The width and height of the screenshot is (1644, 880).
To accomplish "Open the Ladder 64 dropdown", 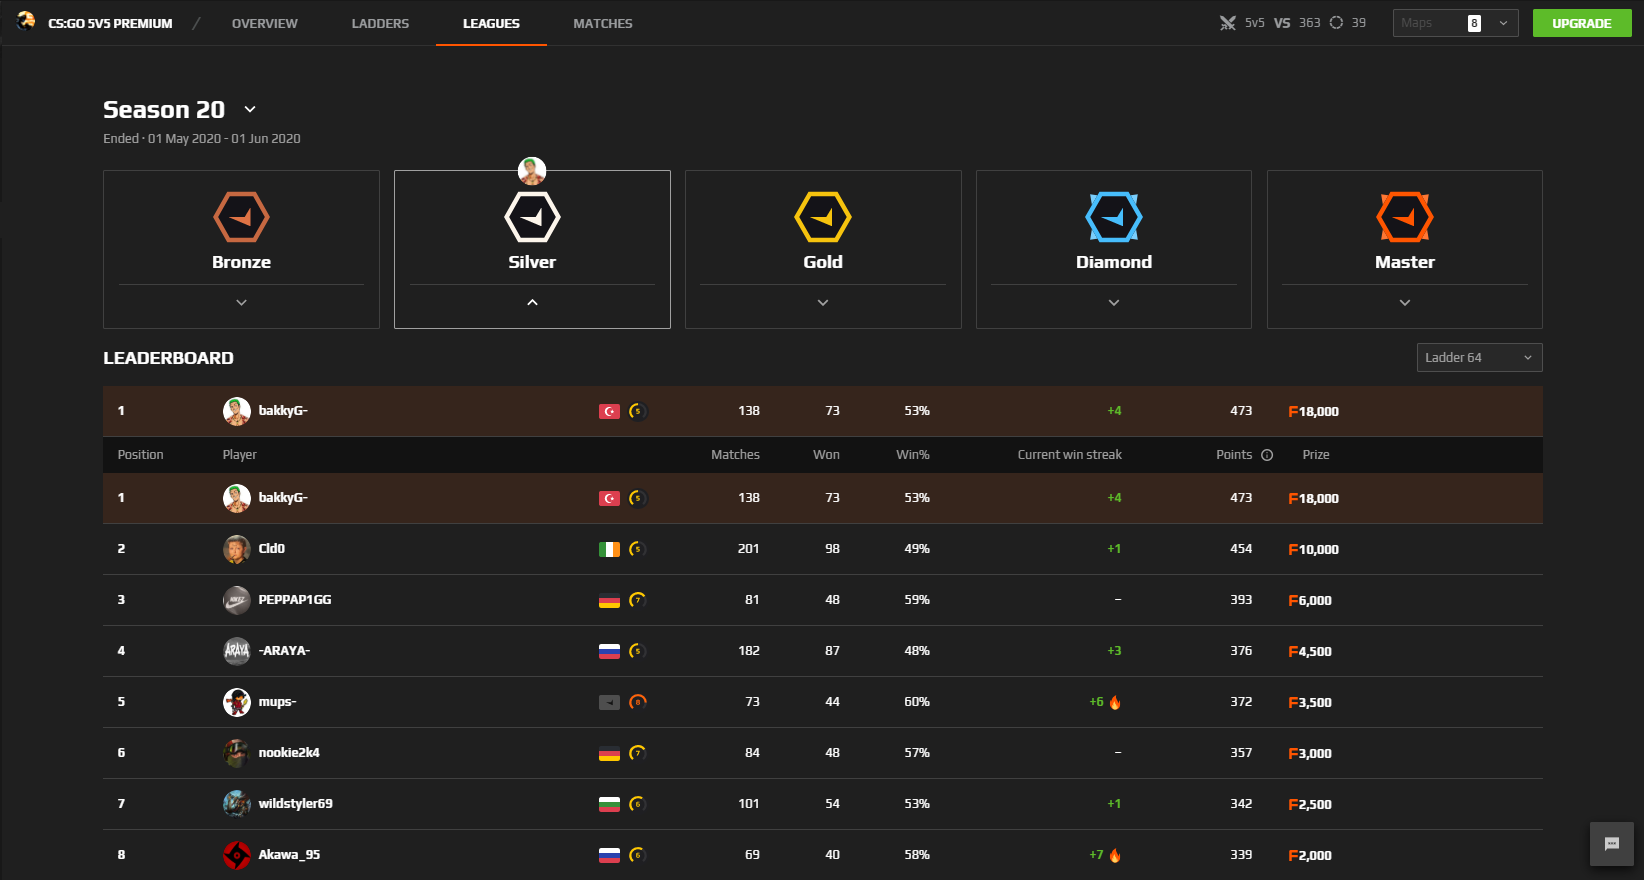I will click(1479, 358).
